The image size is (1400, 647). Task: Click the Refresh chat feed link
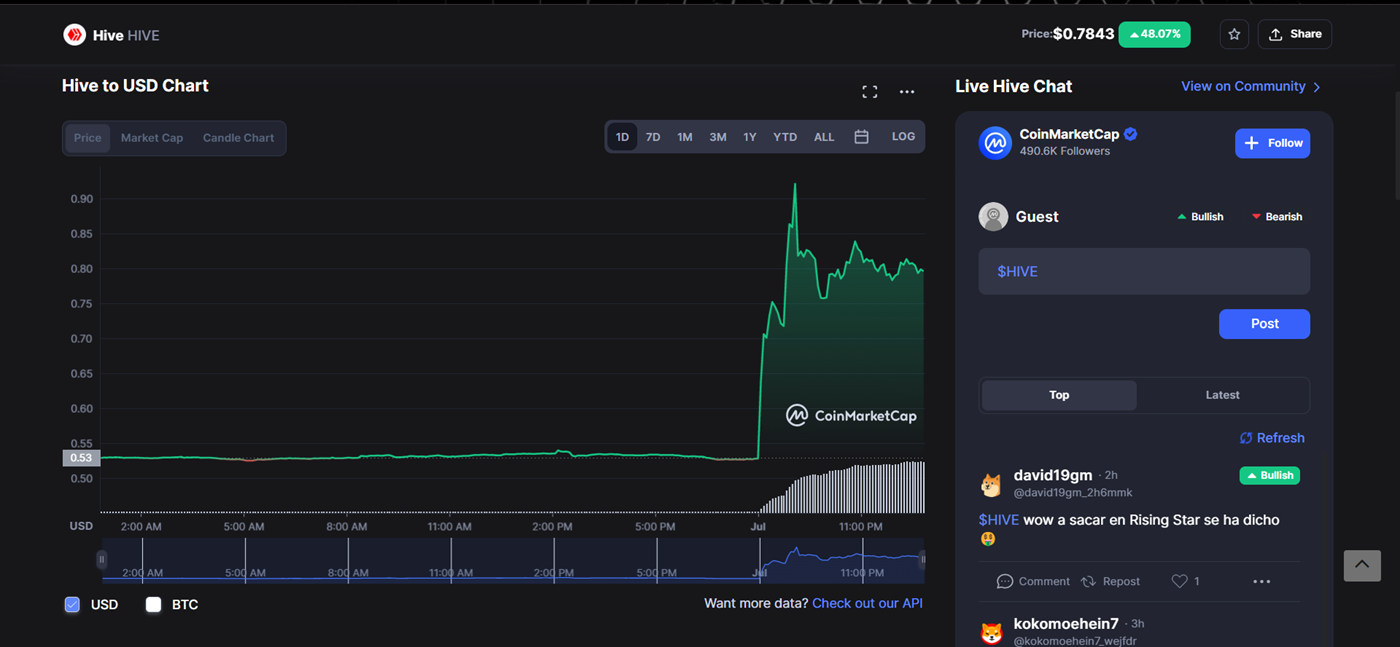click(x=1272, y=438)
